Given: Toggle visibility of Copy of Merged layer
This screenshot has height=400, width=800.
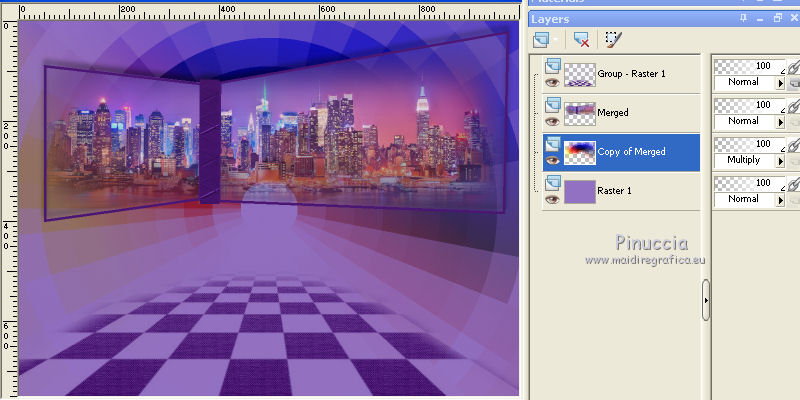Looking at the screenshot, I should (x=552, y=161).
